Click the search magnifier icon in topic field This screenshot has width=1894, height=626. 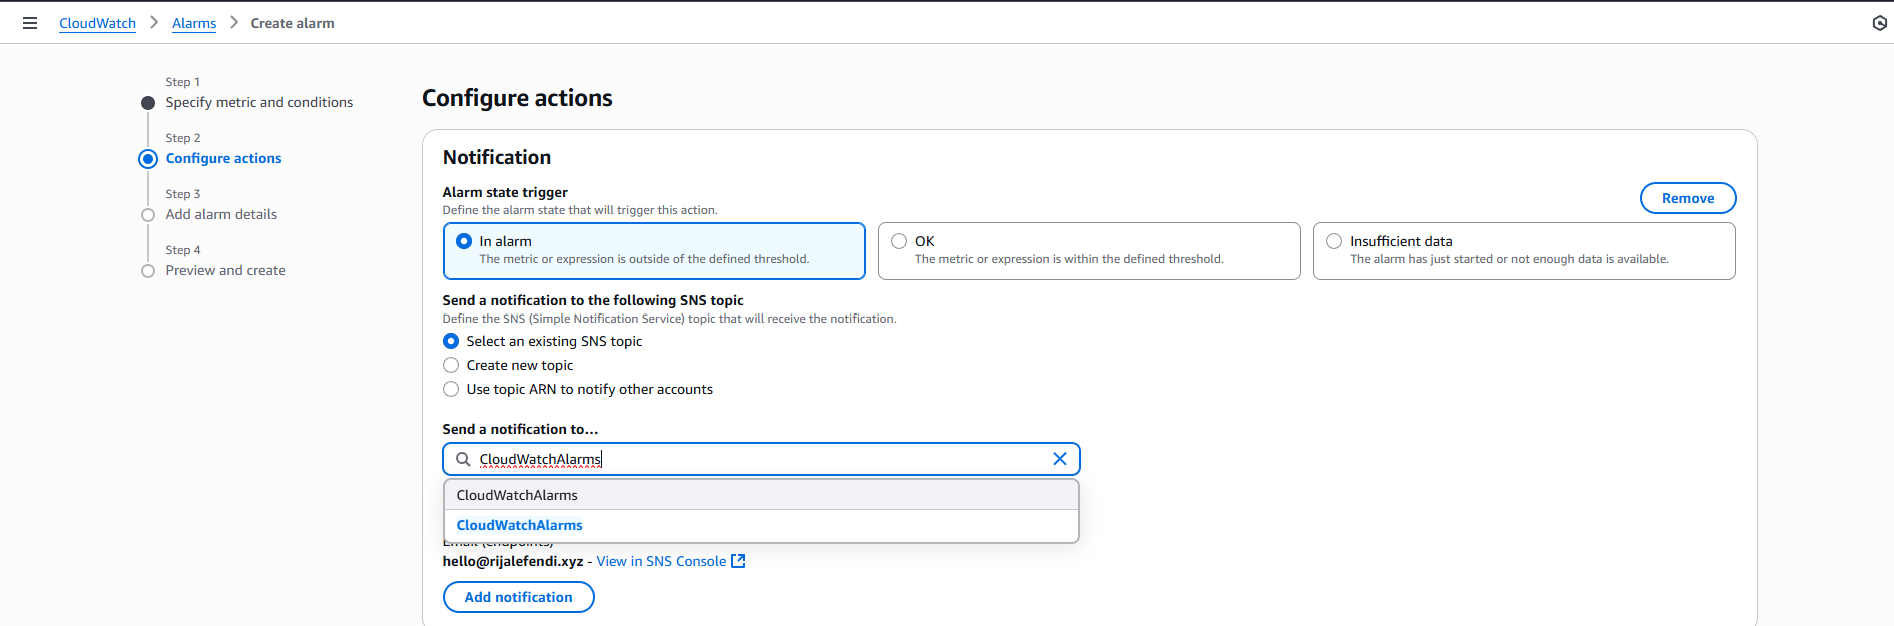(x=463, y=459)
